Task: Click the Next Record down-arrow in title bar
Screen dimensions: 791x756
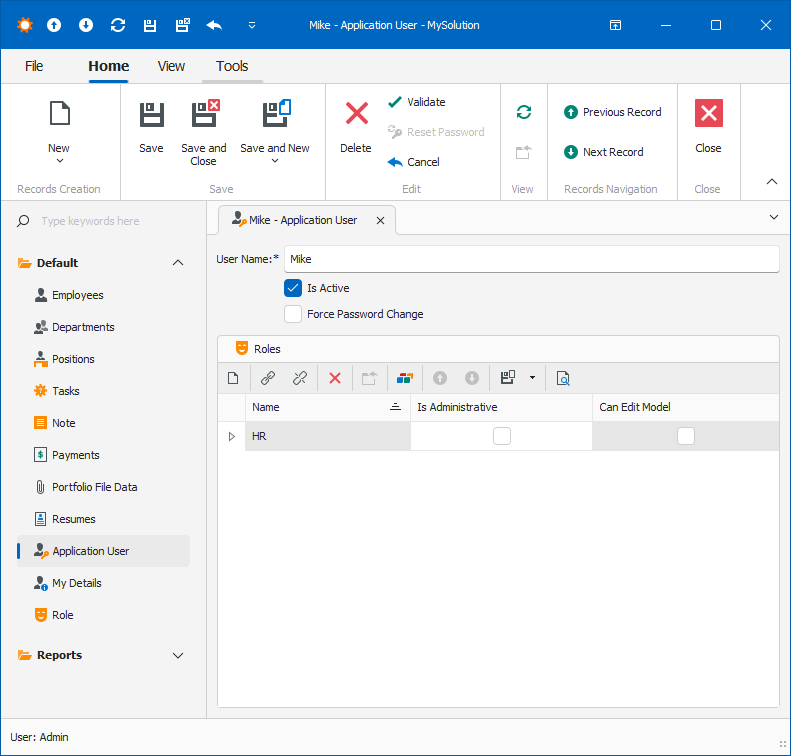Action: (x=86, y=25)
